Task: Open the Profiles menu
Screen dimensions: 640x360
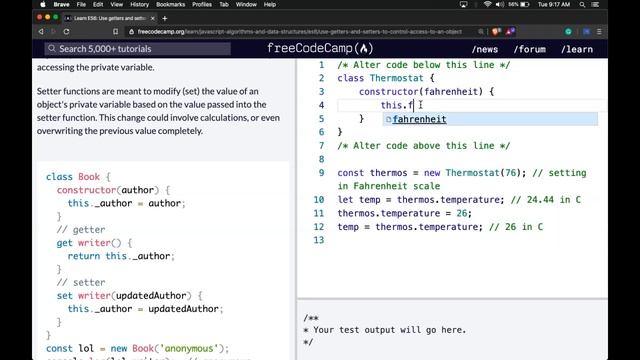Action: (202, 4)
